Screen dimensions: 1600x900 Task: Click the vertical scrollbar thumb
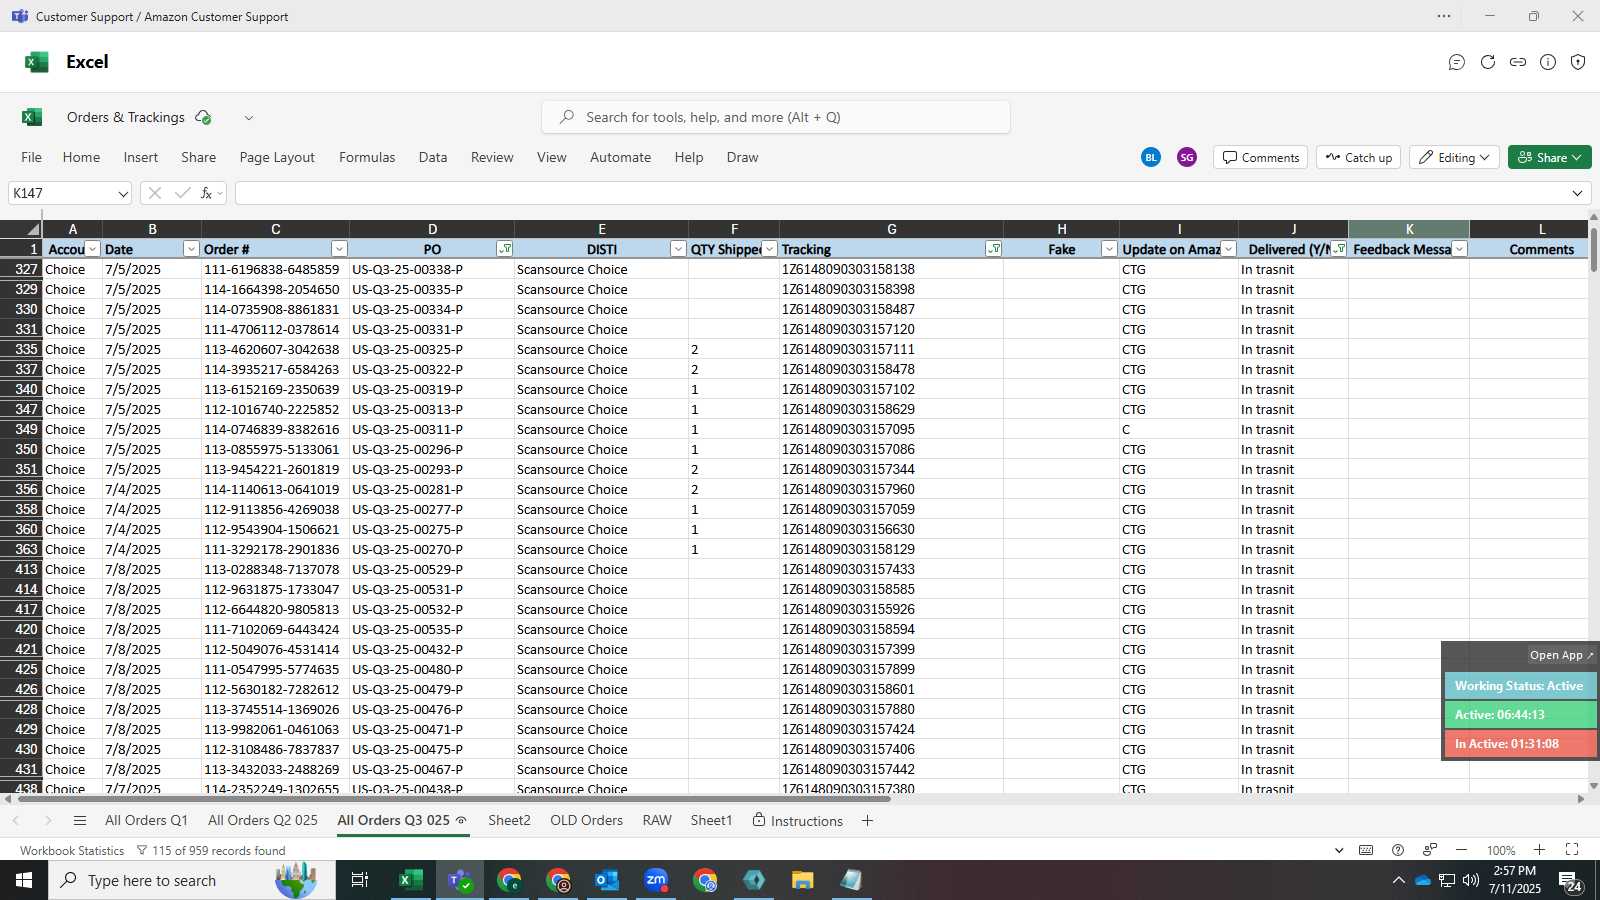1593,248
